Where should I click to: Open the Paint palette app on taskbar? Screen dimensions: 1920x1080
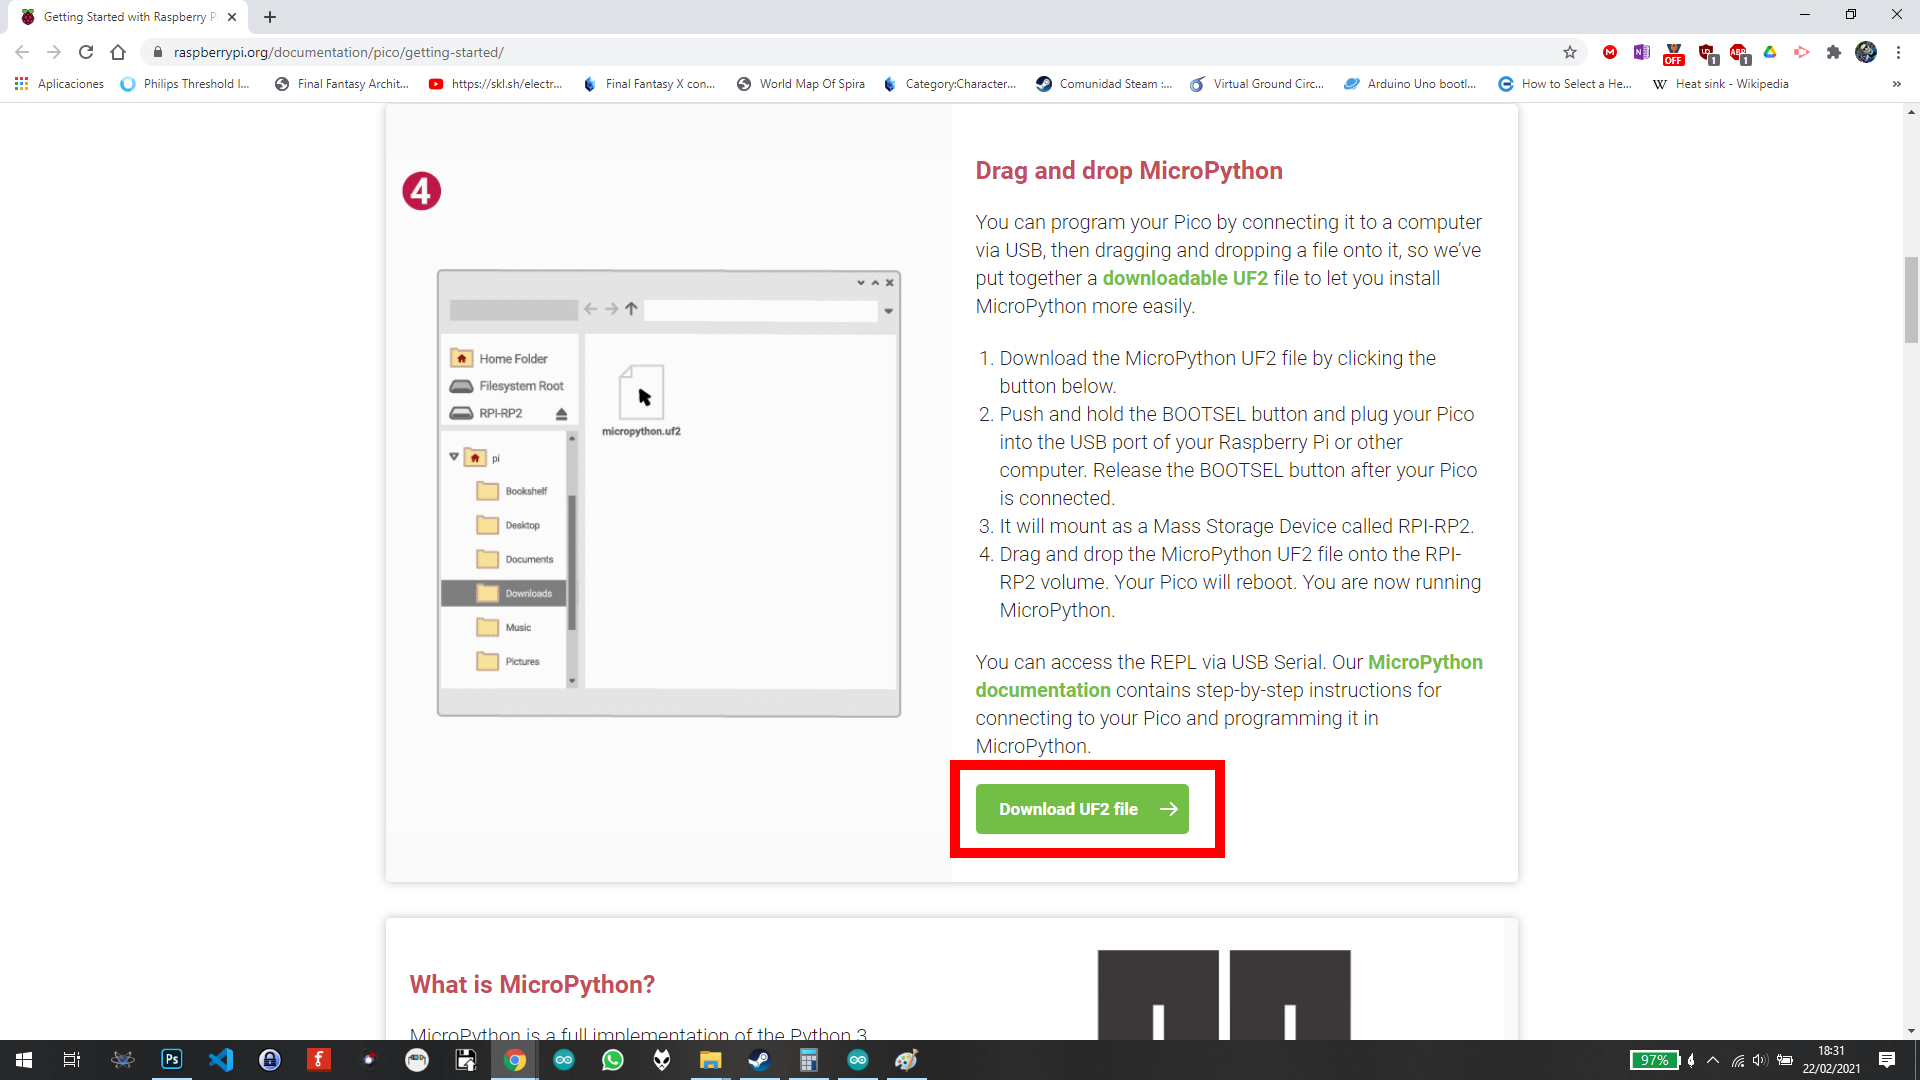point(907,1060)
